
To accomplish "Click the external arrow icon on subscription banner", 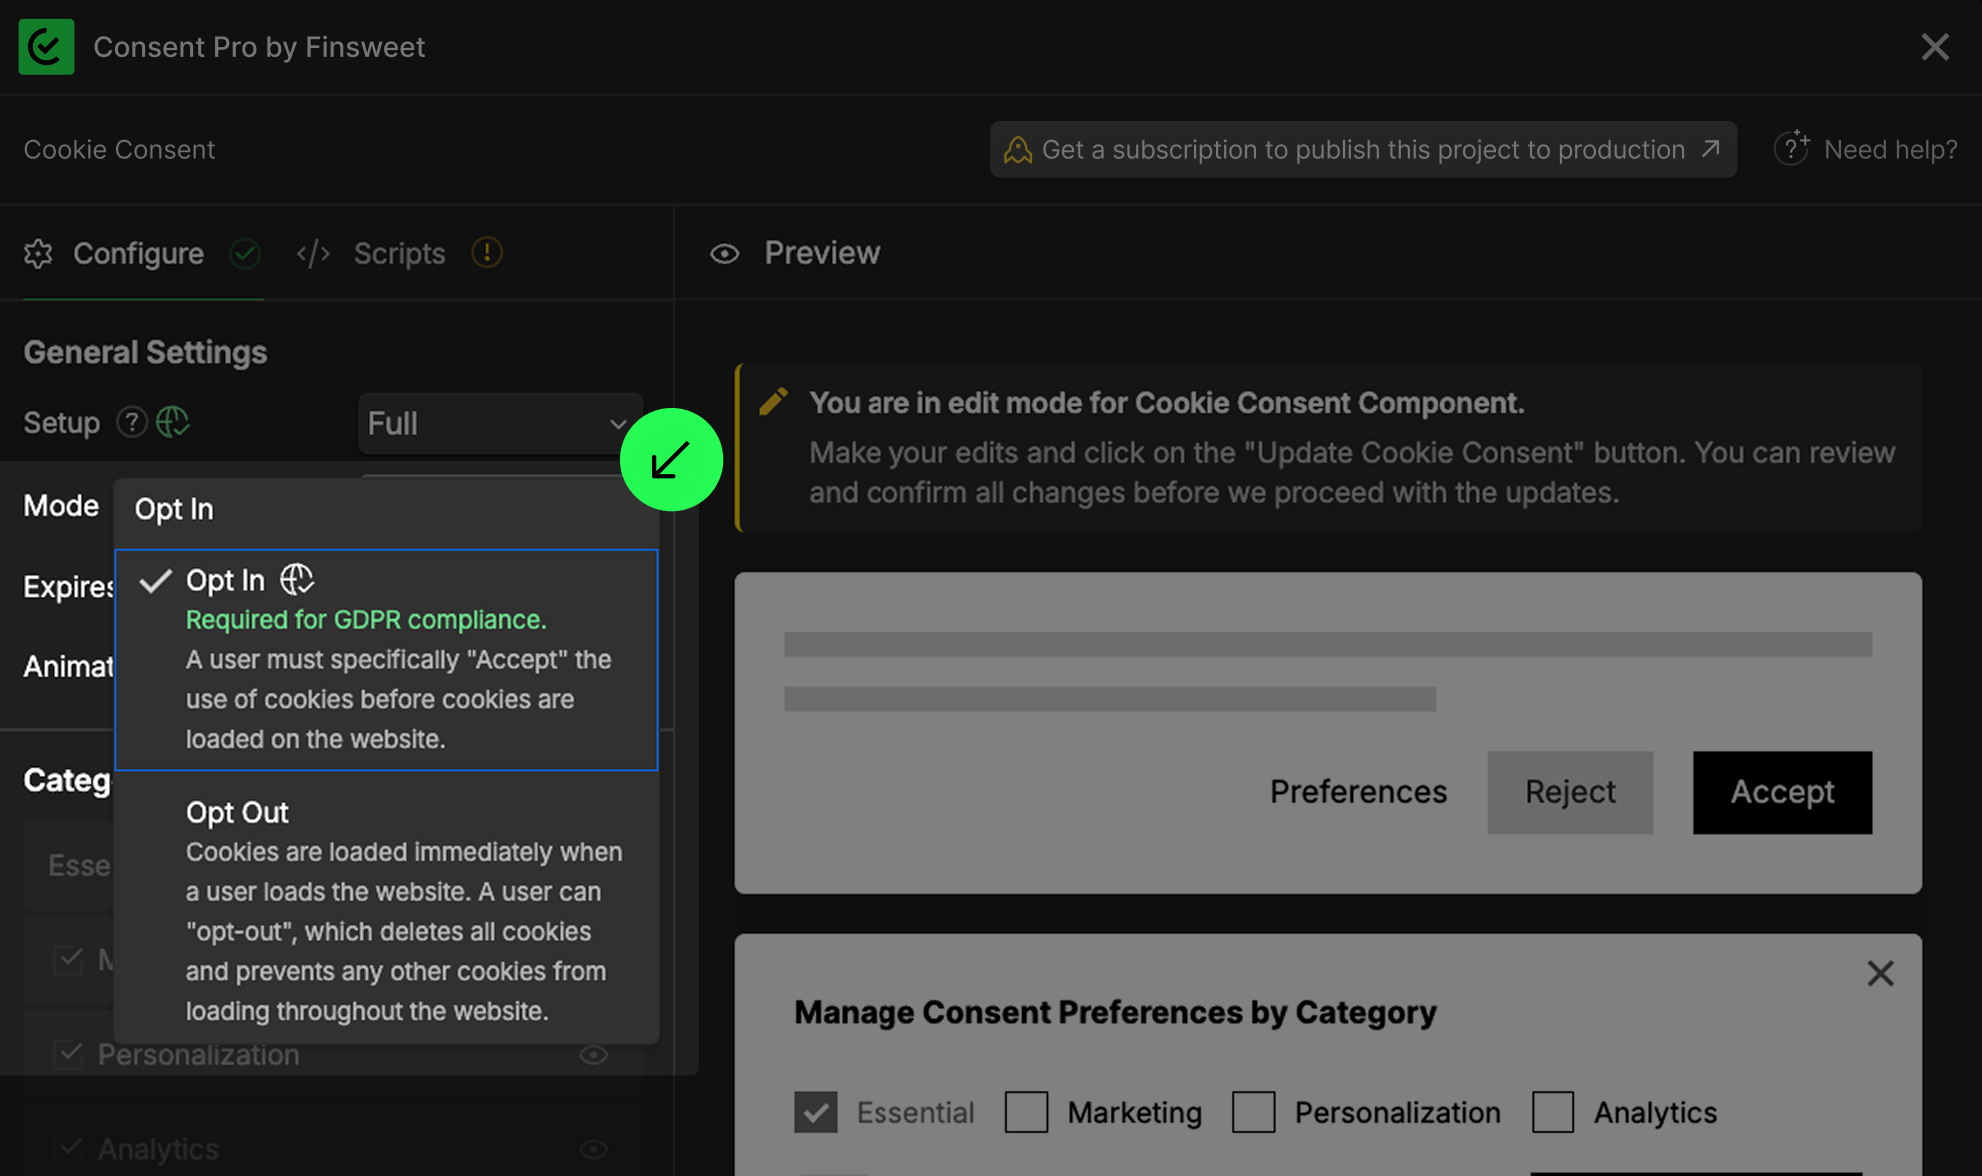I will [x=1711, y=148].
